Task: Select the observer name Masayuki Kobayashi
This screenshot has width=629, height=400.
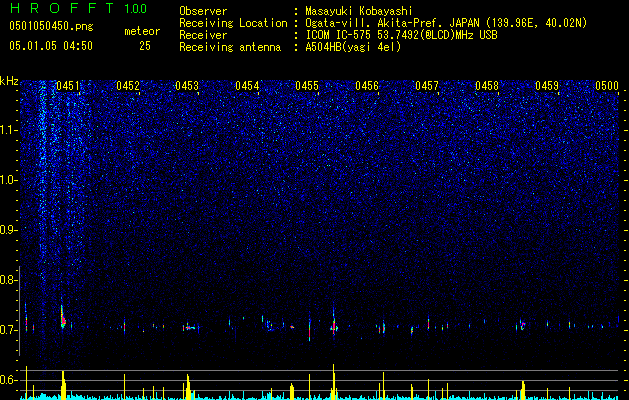Action: point(359,11)
